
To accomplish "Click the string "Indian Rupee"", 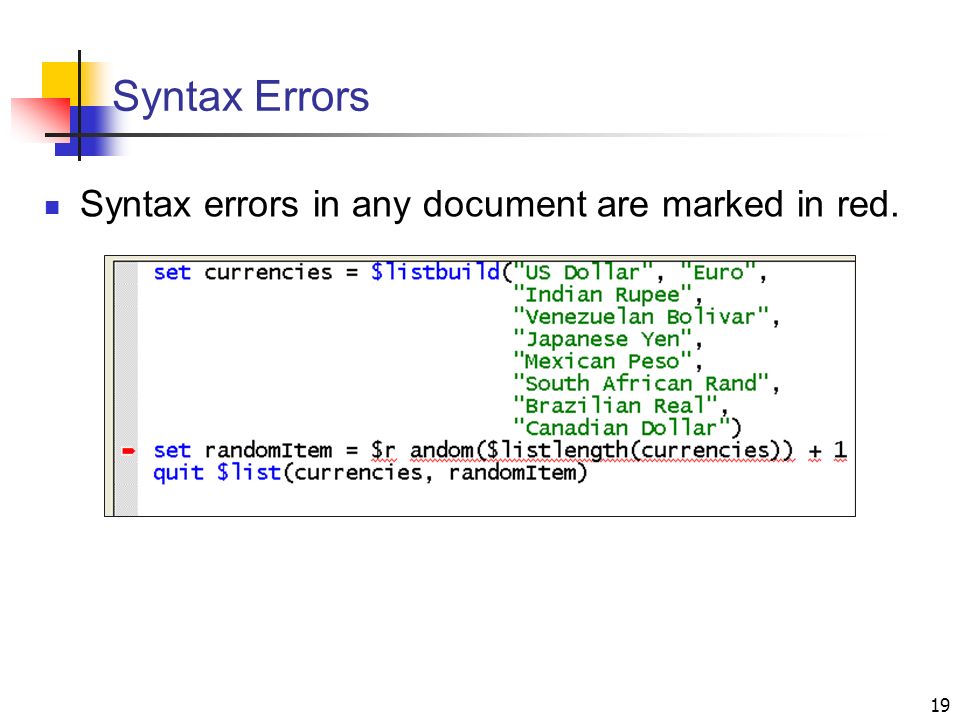I will pyautogui.click(x=602, y=294).
